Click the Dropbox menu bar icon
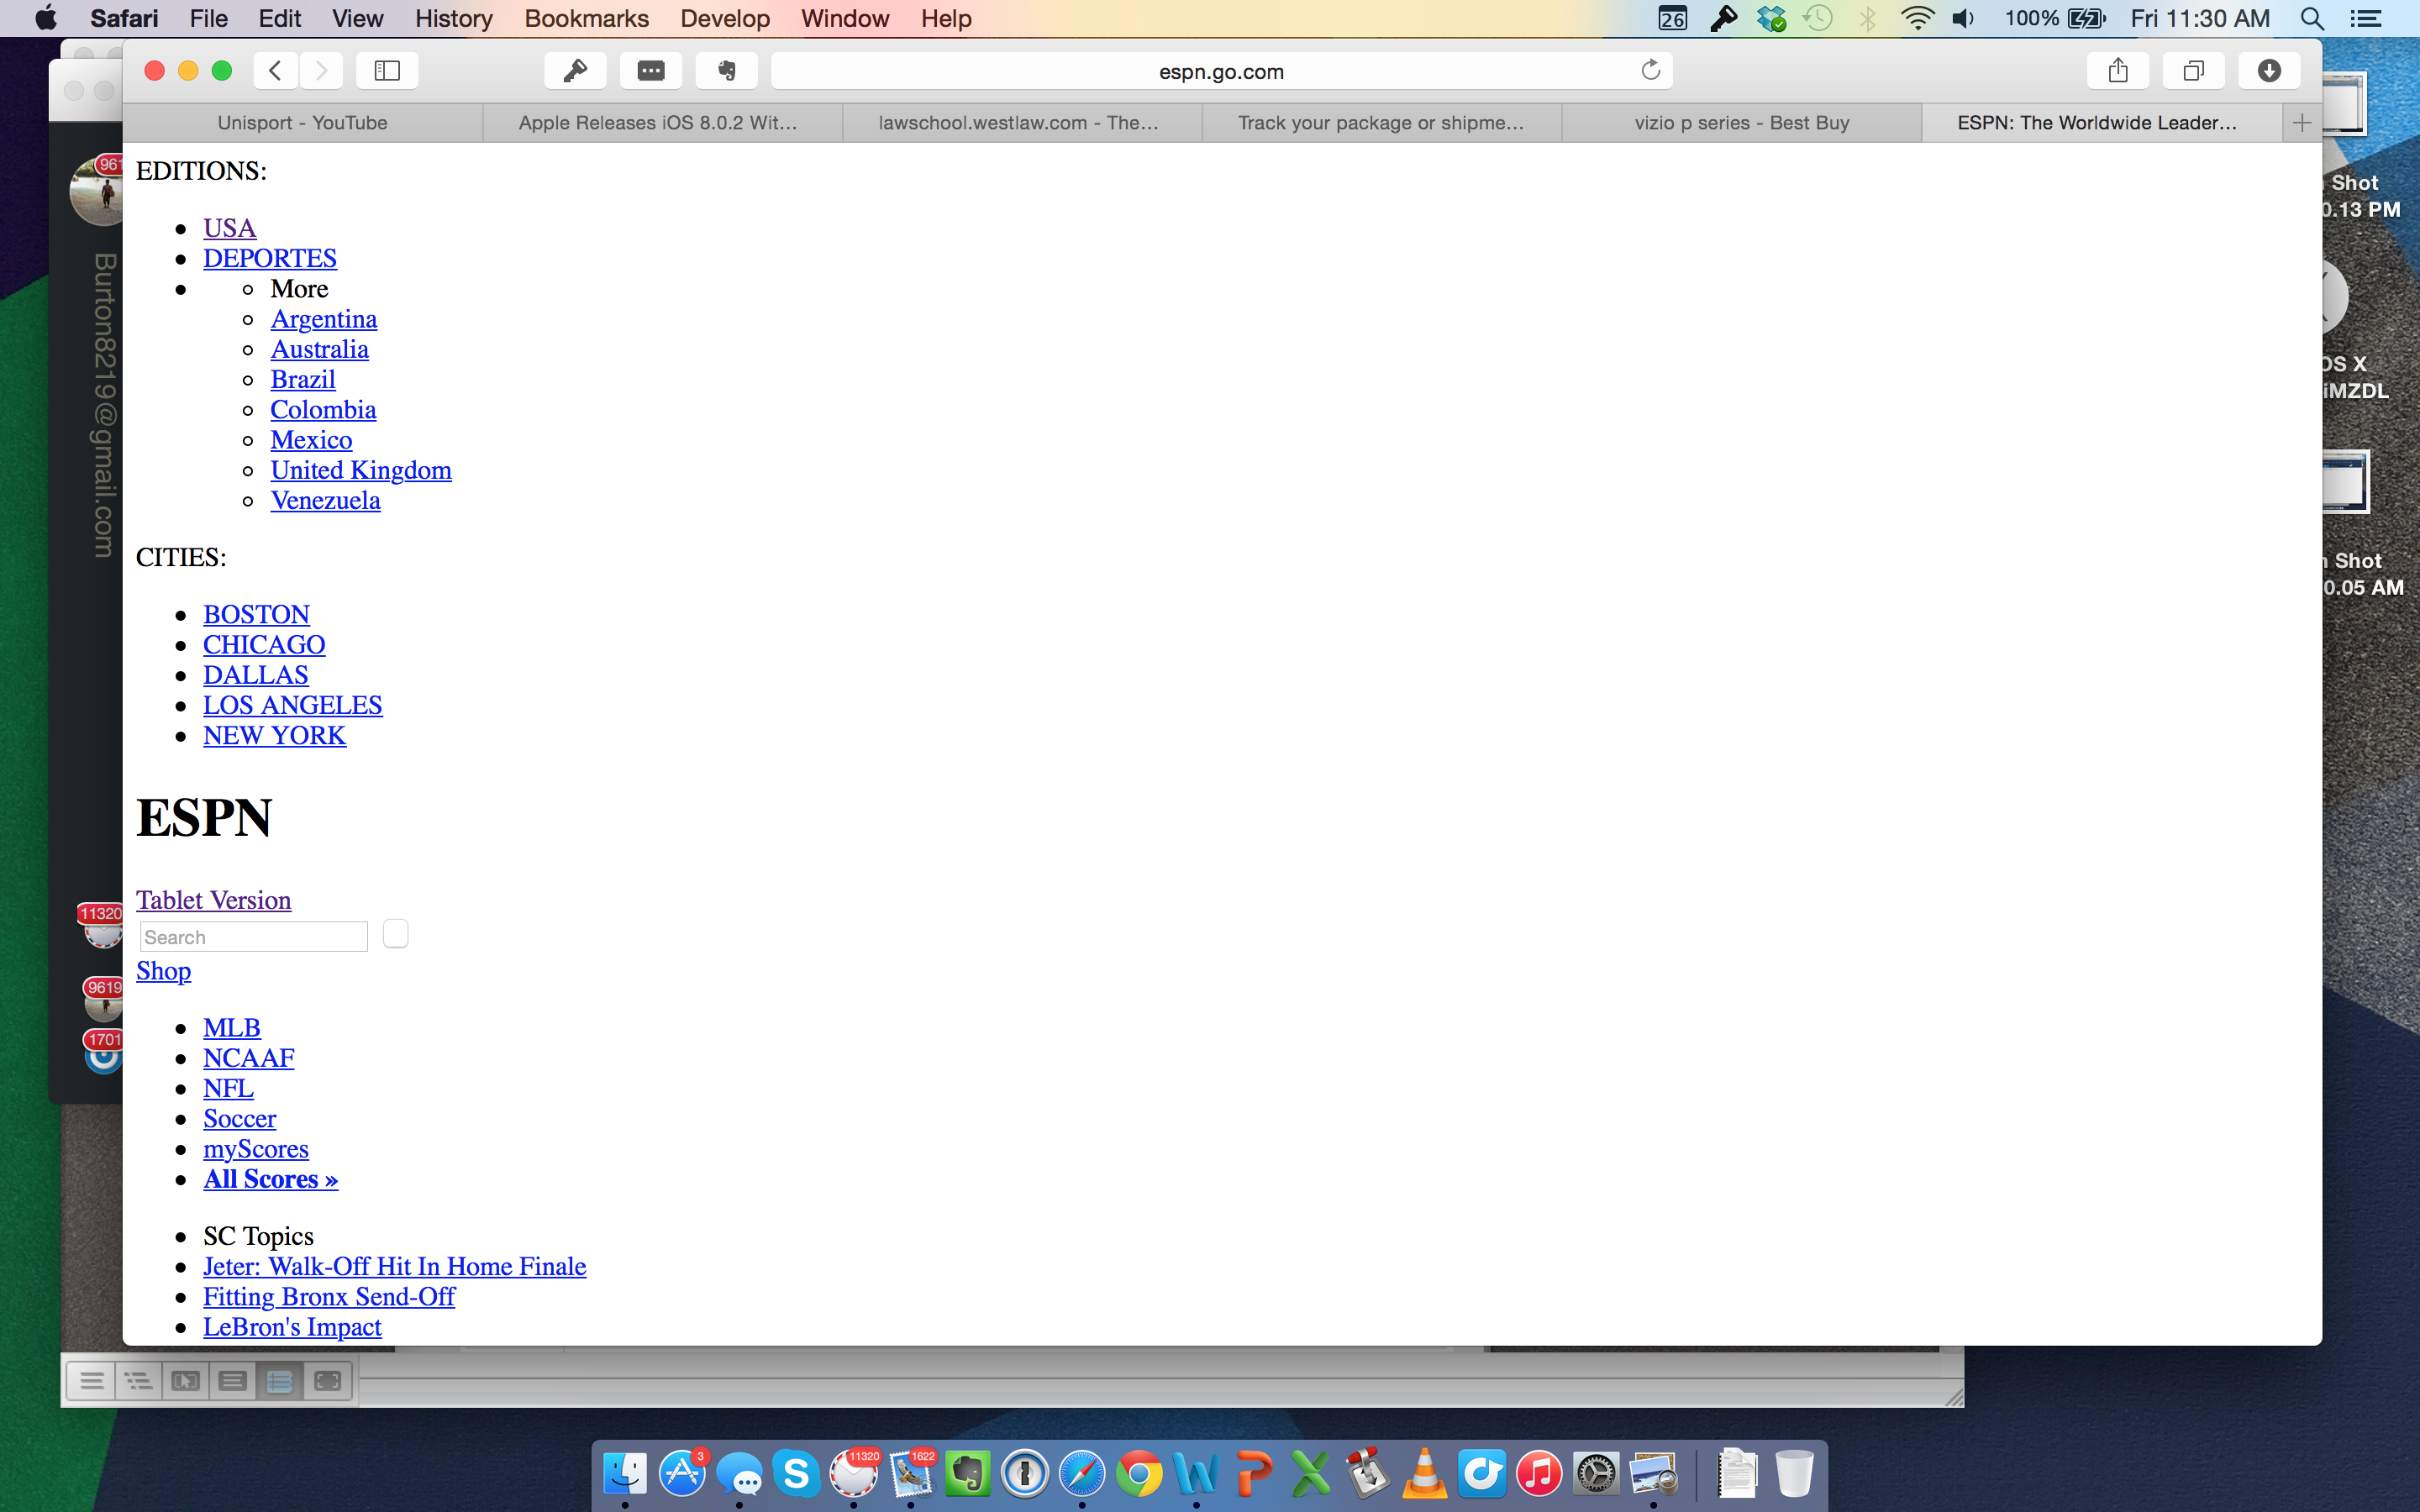This screenshot has width=2420, height=1512. pos(1771,18)
